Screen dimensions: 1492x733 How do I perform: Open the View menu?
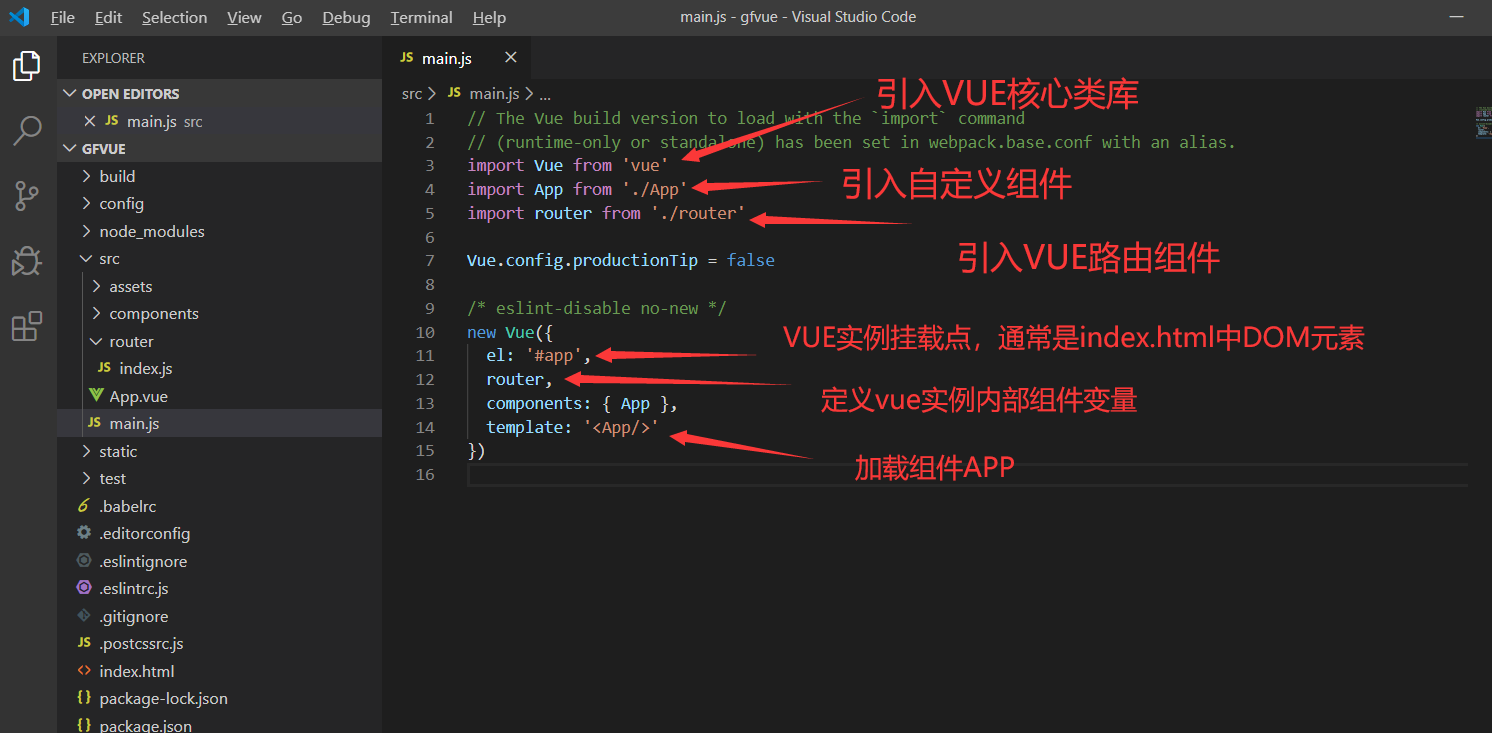coord(244,18)
